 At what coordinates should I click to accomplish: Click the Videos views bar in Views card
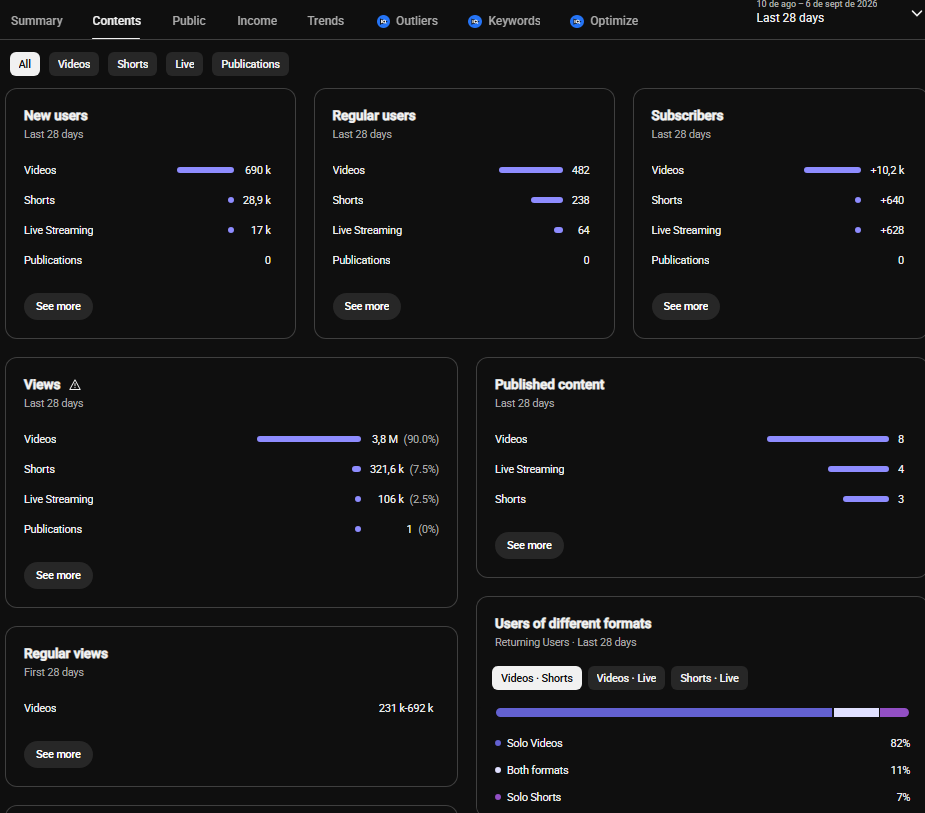[x=309, y=439]
